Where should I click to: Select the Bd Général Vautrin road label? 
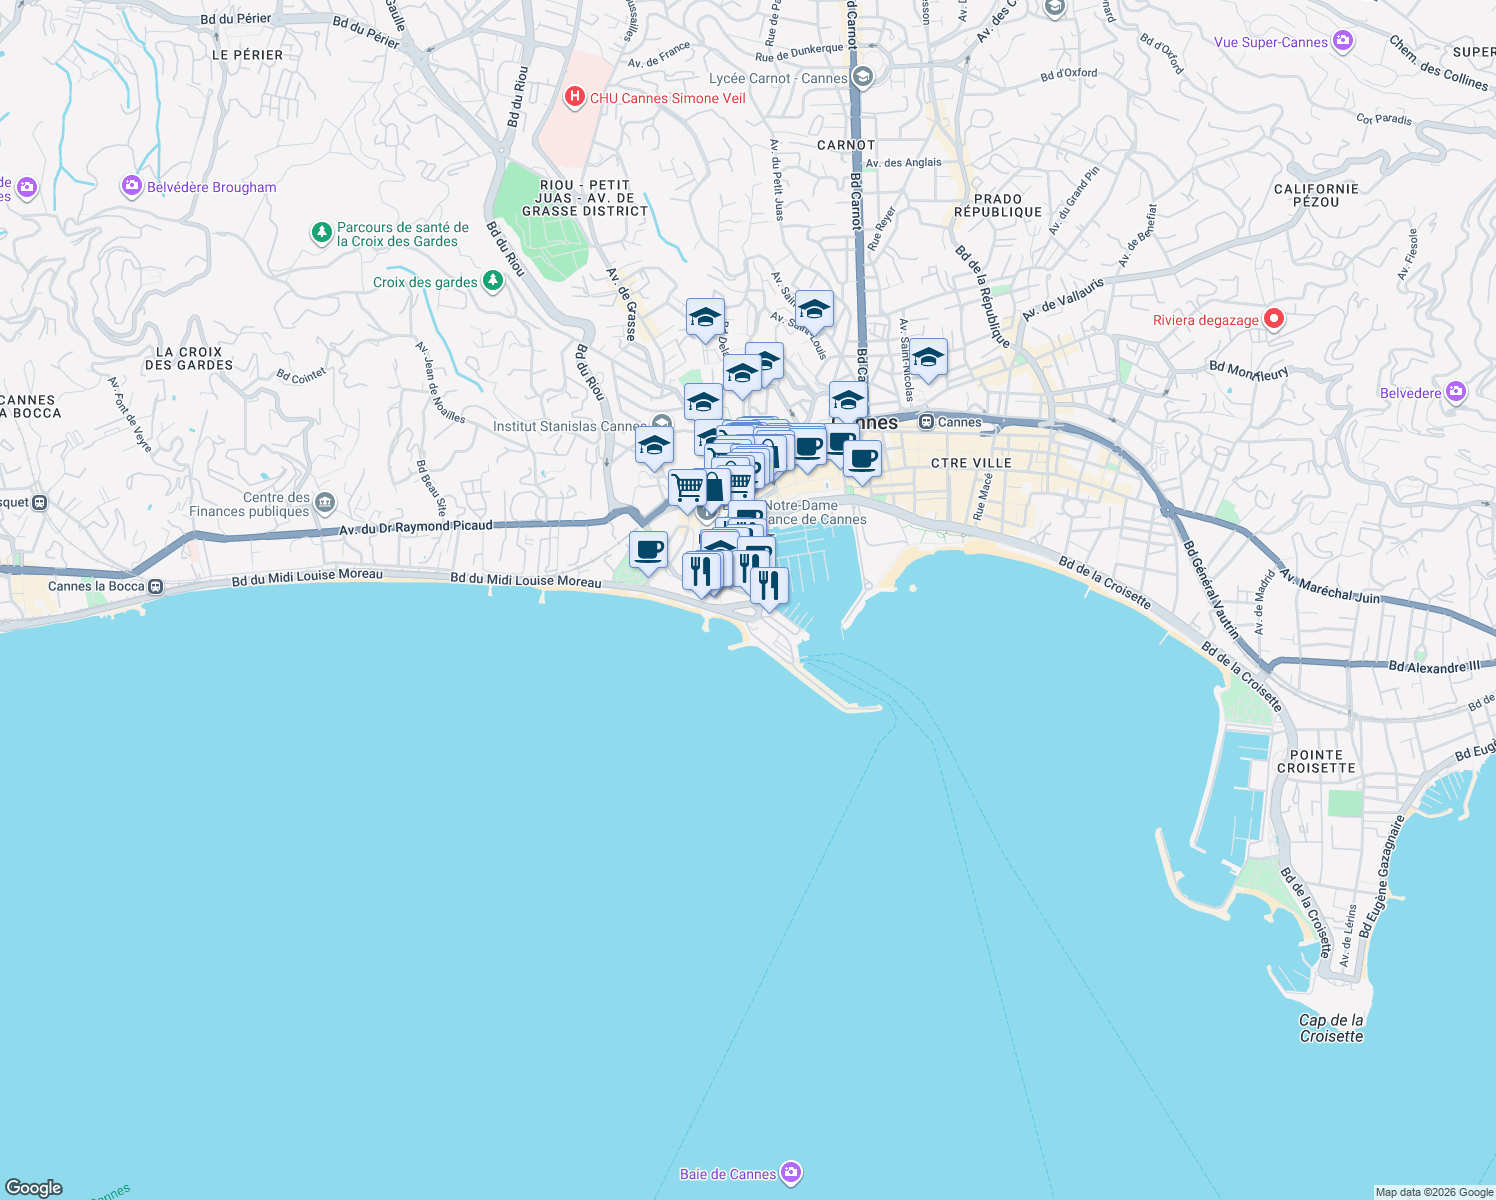click(1211, 590)
